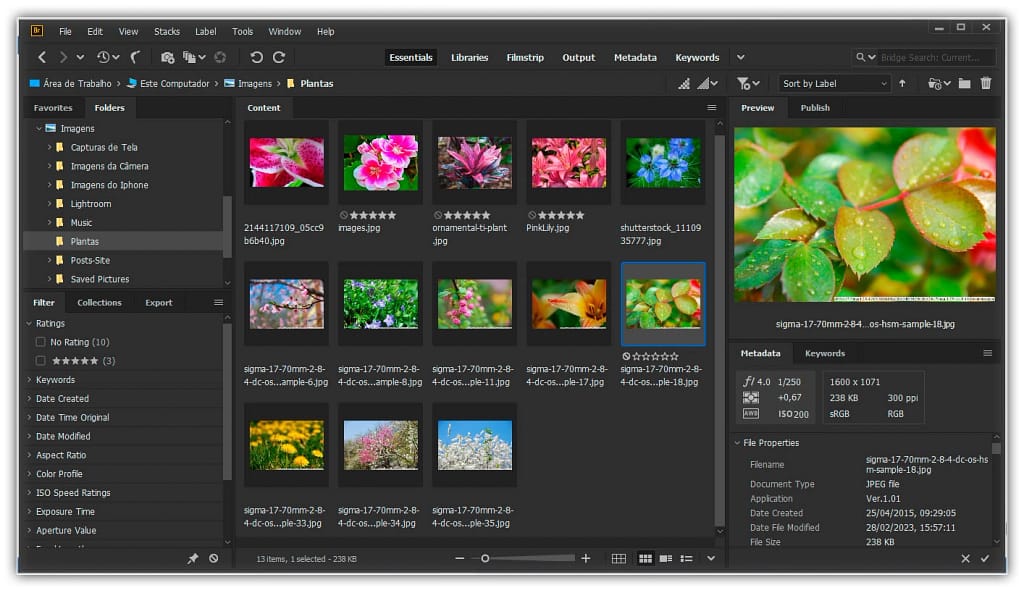Image resolution: width=1024 pixels, height=593 pixels.
Task: Apply metadata changes with checkmark
Action: click(985, 559)
